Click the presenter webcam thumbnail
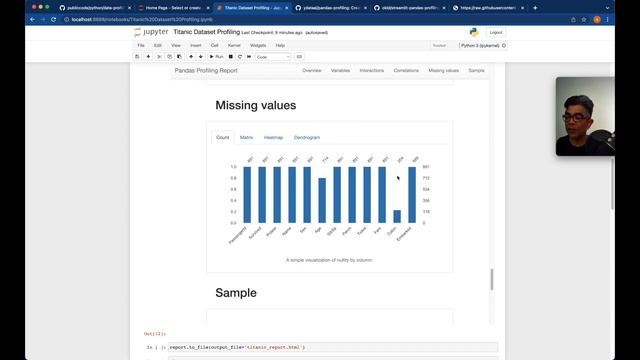The height and width of the screenshot is (360, 640). [x=585, y=116]
